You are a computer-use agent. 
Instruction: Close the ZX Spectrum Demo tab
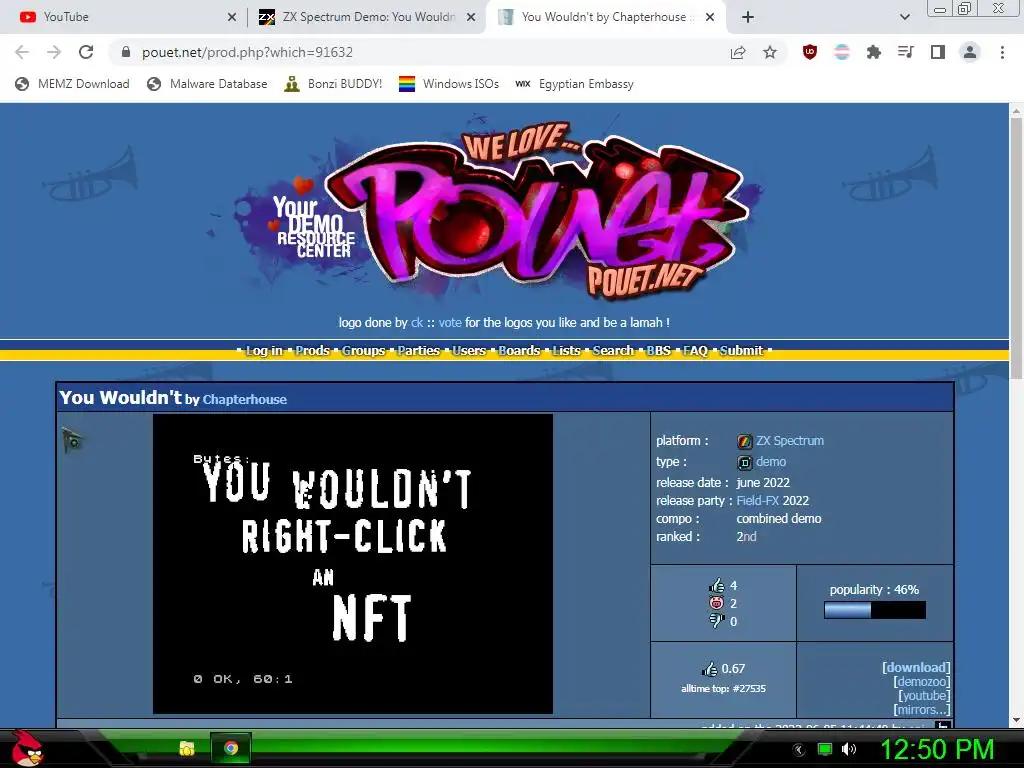[471, 17]
